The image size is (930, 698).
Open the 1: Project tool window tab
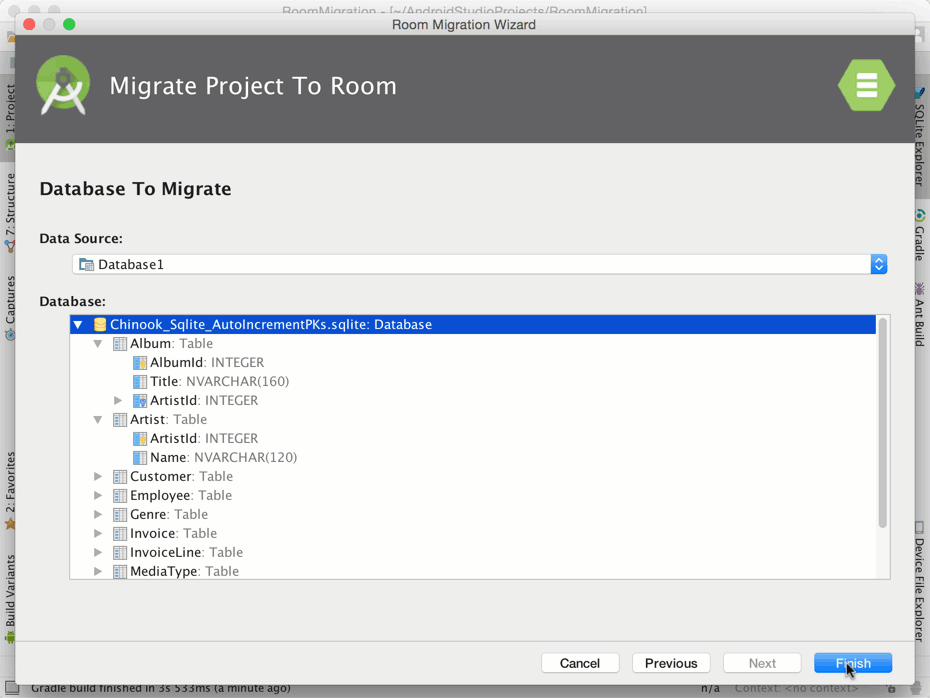click(9, 116)
